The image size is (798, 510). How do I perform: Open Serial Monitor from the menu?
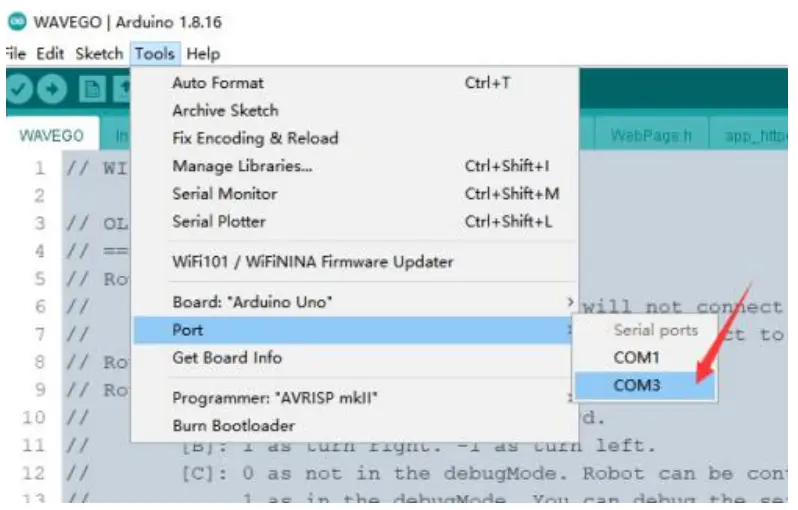click(x=225, y=194)
